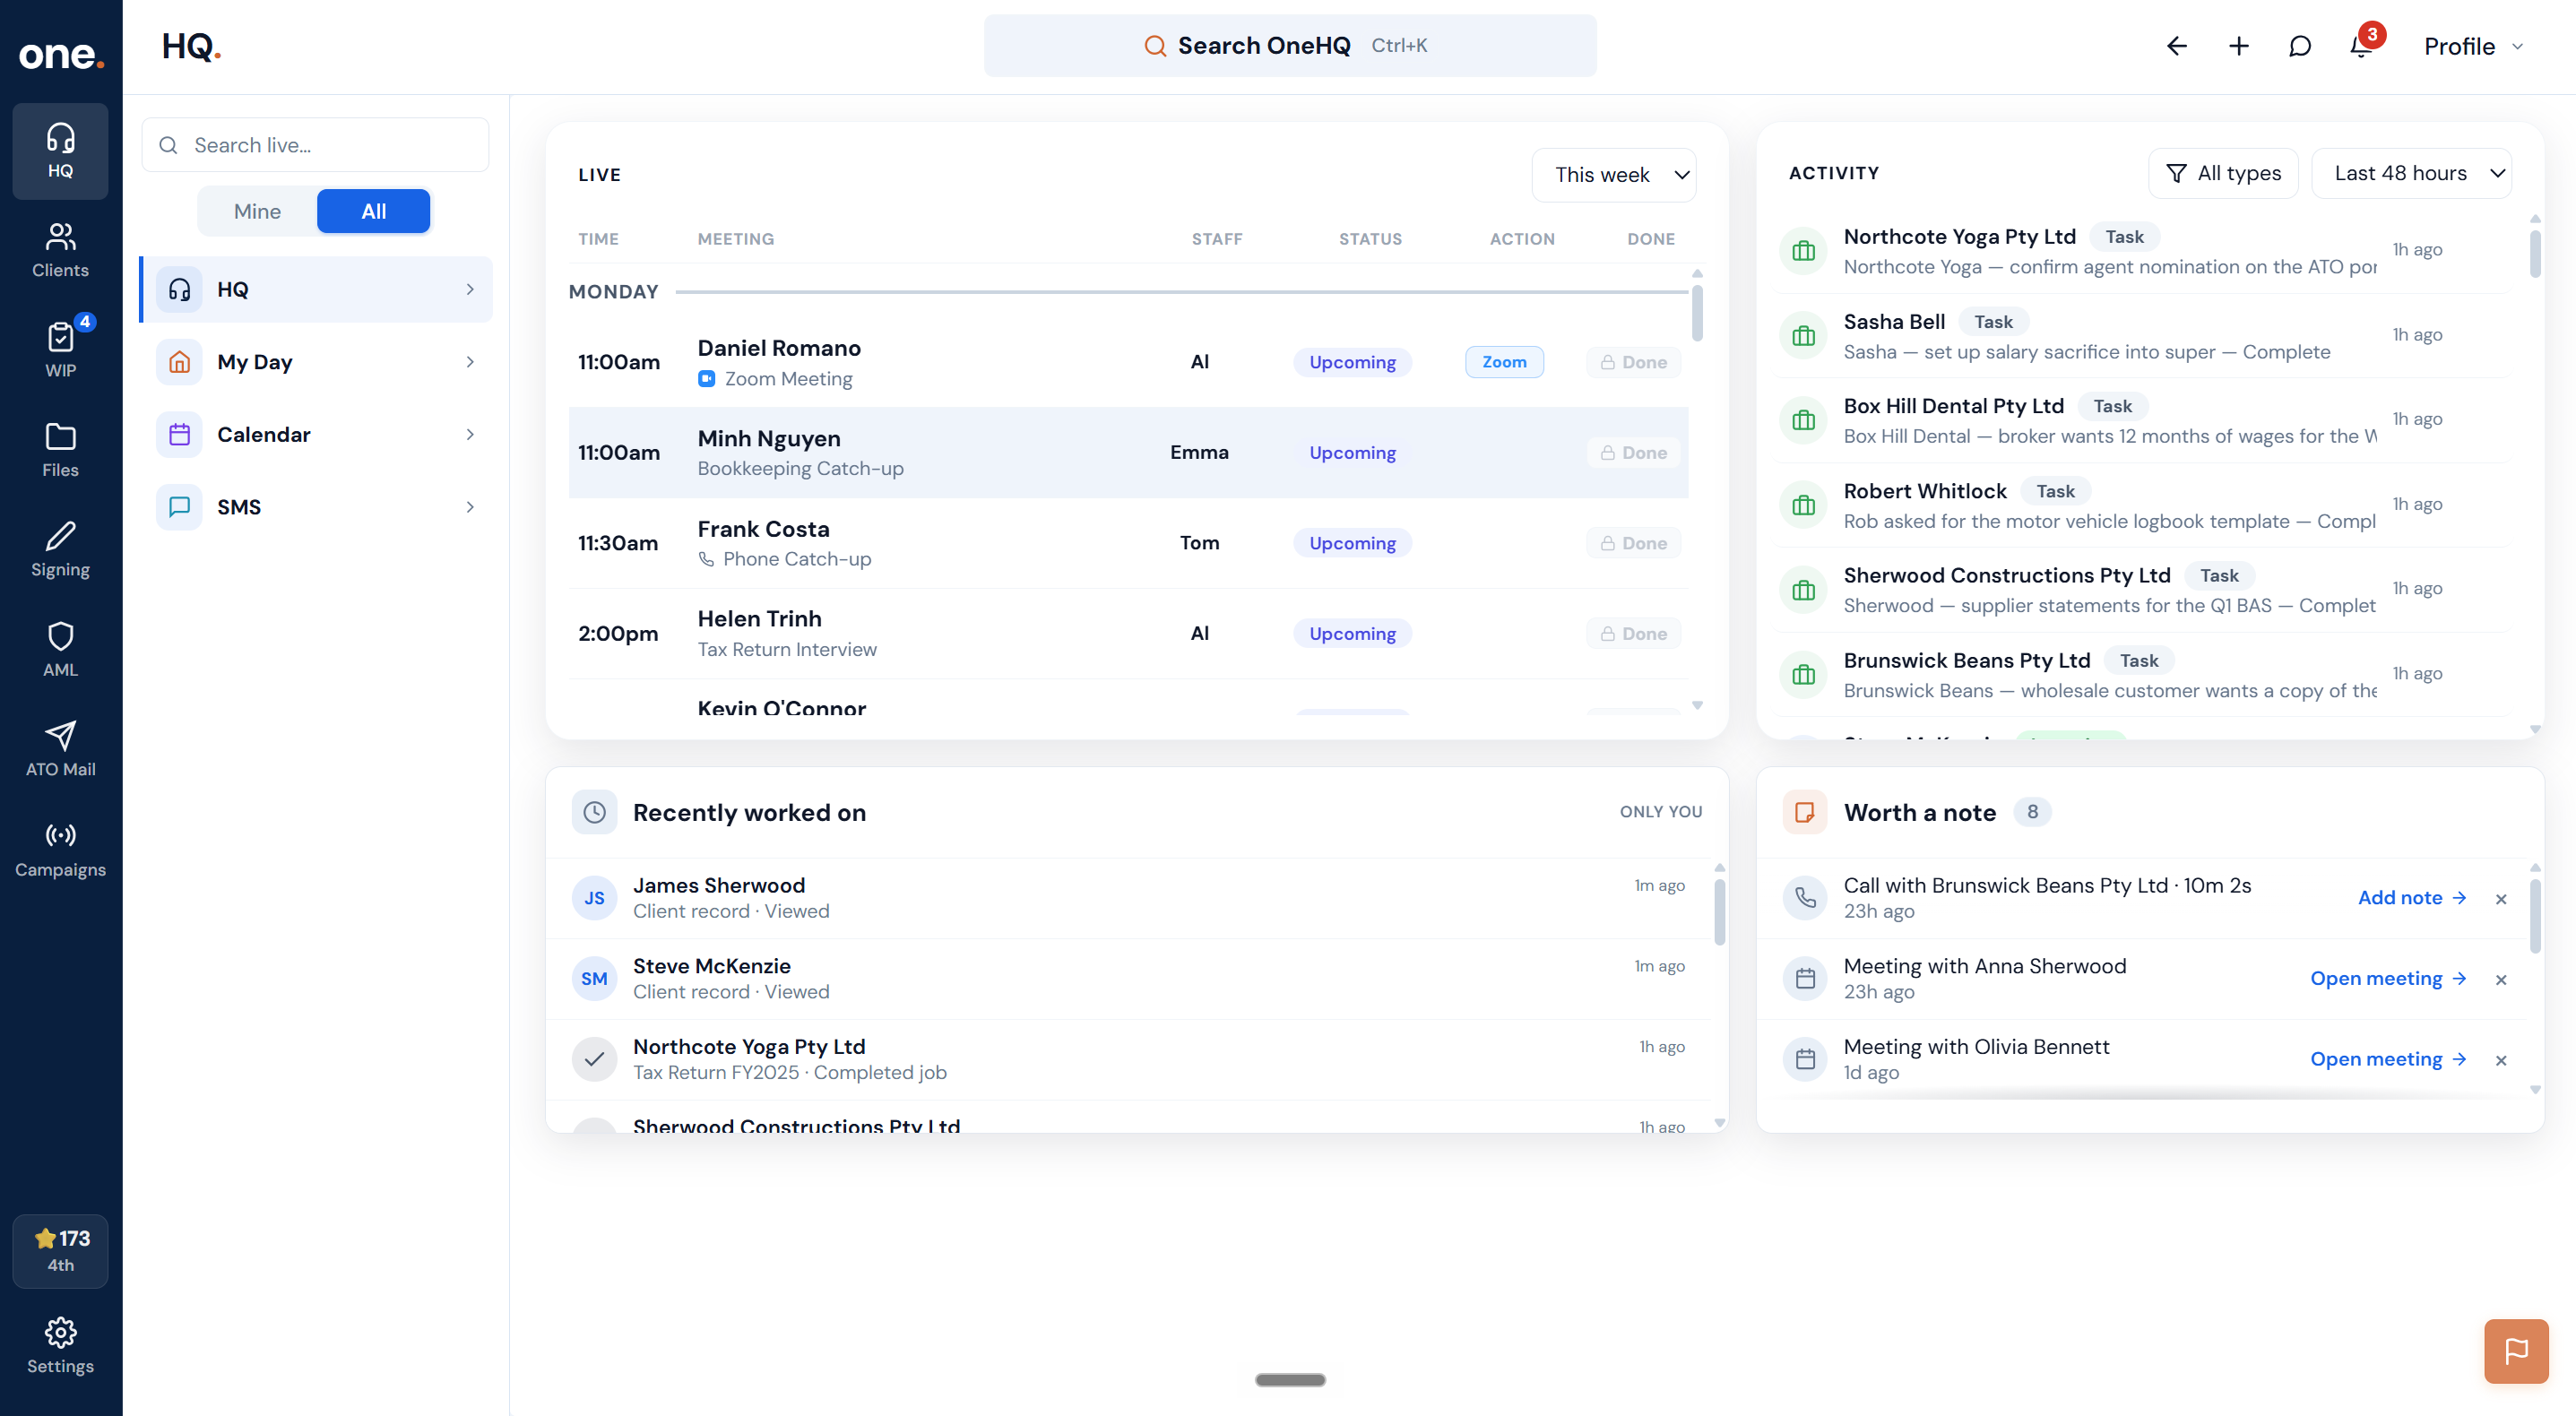Click the Search live input field

[x=316, y=145]
